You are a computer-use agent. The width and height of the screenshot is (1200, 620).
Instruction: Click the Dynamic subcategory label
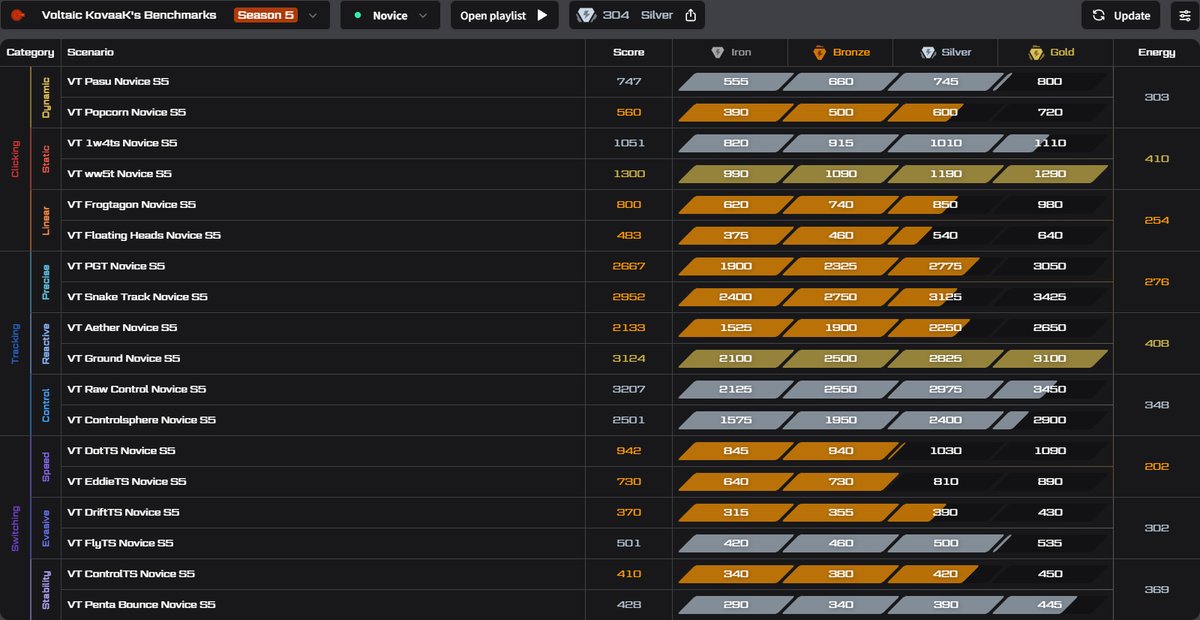click(46, 98)
